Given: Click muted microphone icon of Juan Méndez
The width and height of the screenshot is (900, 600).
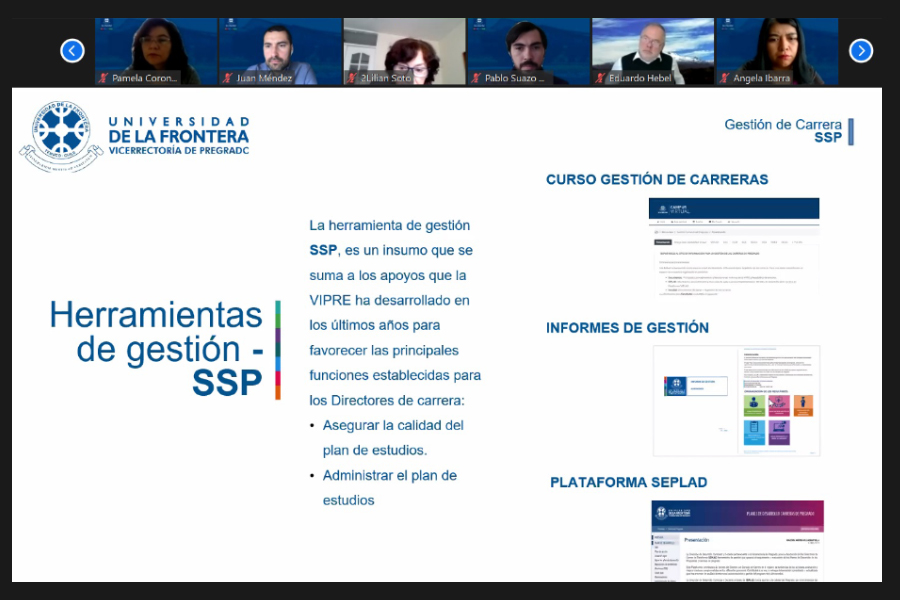Looking at the screenshot, I should [228, 78].
